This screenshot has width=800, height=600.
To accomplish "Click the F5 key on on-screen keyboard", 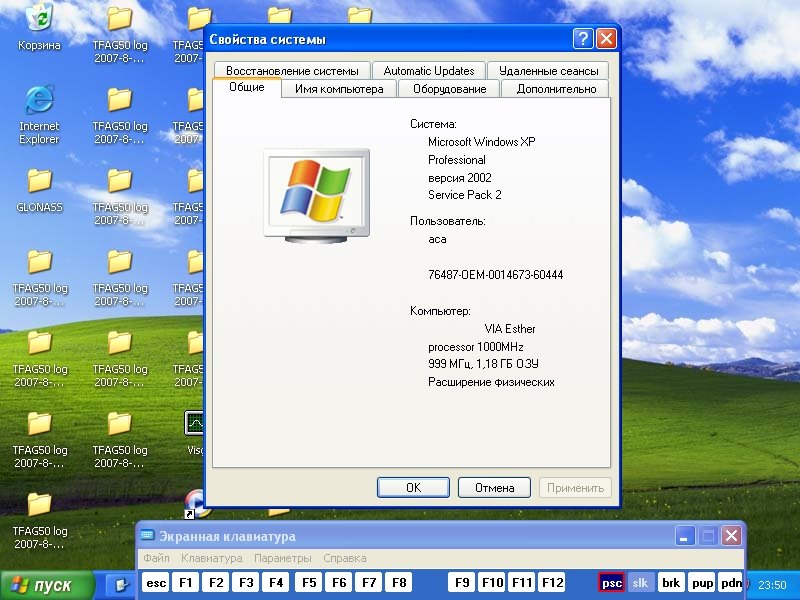I will tap(309, 583).
